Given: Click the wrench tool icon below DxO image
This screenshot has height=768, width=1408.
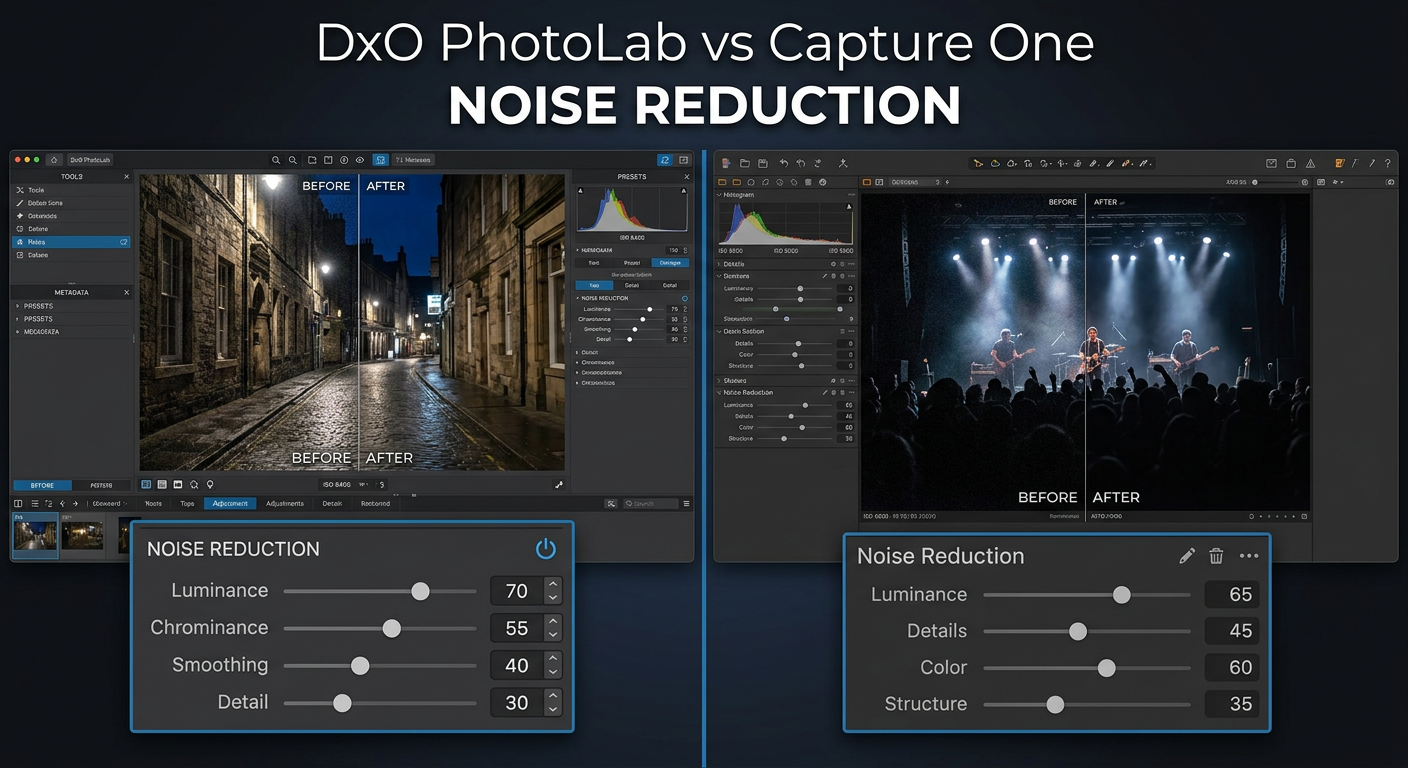Looking at the screenshot, I should (559, 484).
